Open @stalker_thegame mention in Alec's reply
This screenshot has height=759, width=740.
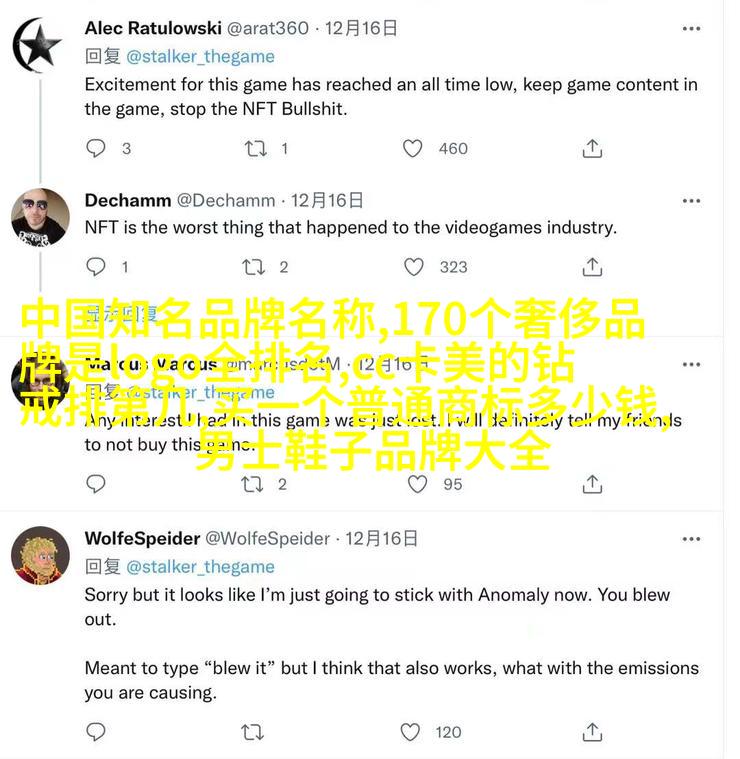click(x=200, y=57)
